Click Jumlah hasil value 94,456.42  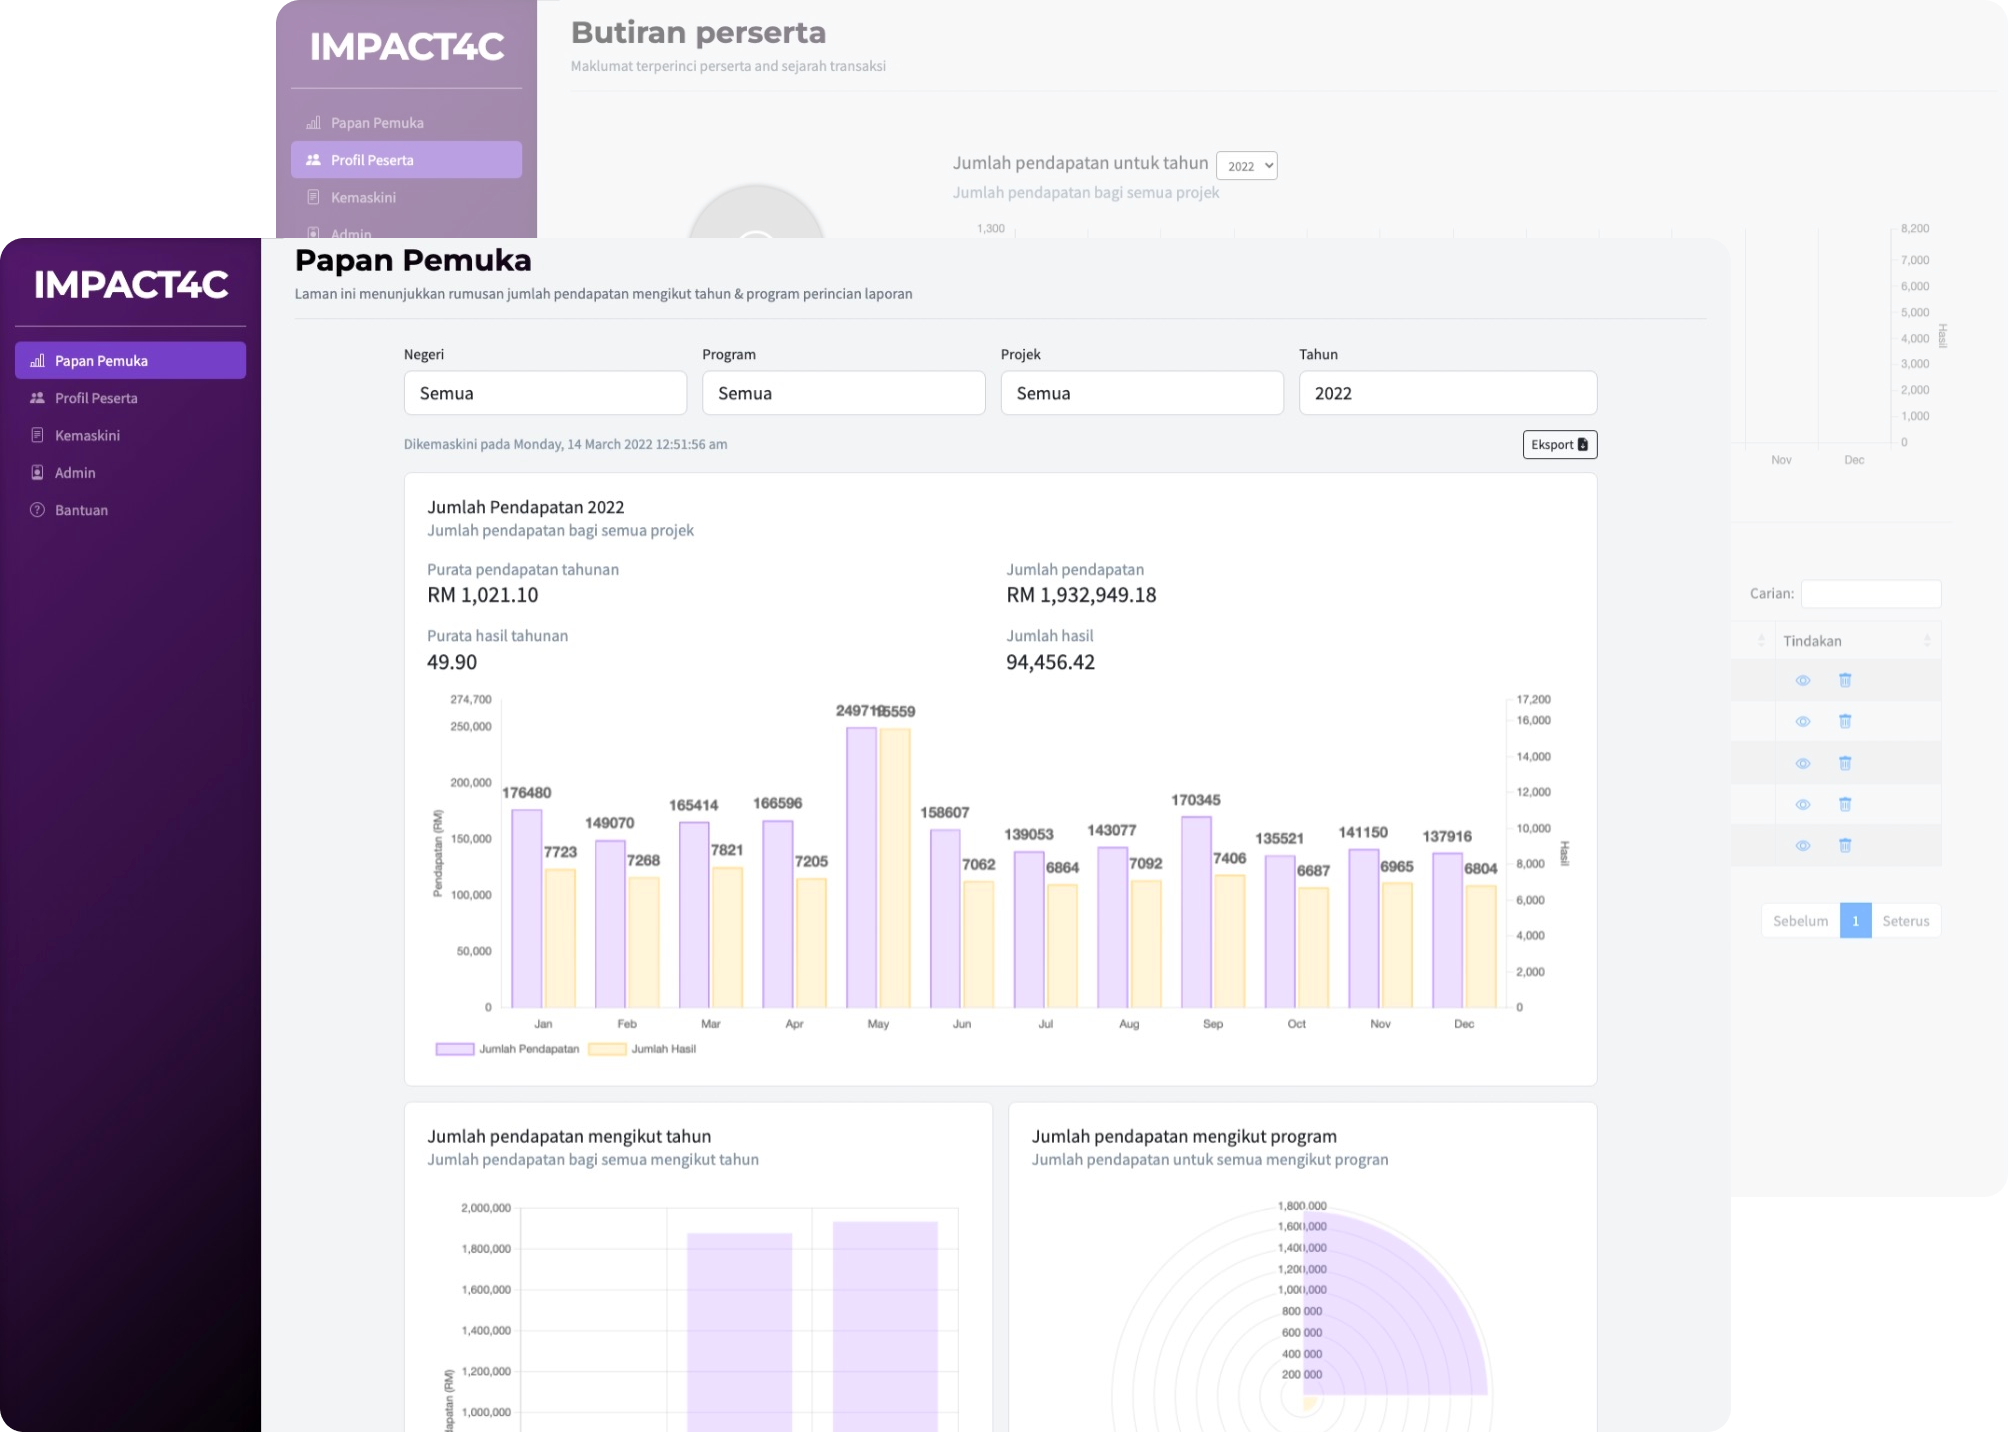(1050, 662)
